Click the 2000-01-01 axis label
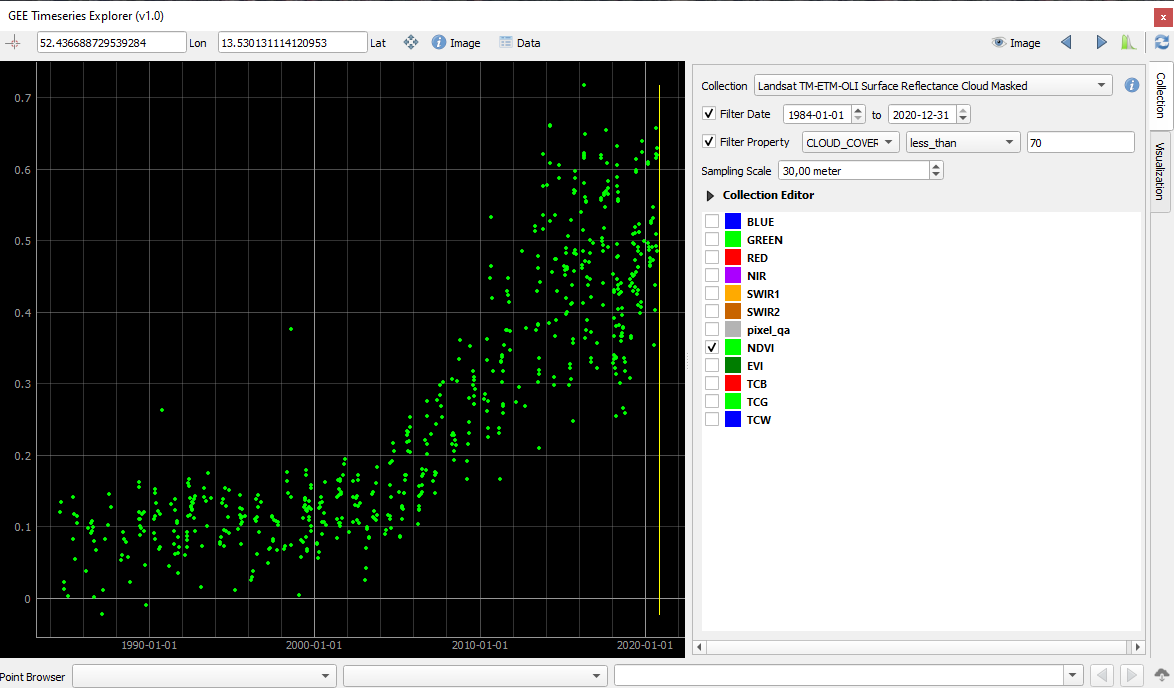Viewport: 1174px width, 688px height. coord(314,645)
